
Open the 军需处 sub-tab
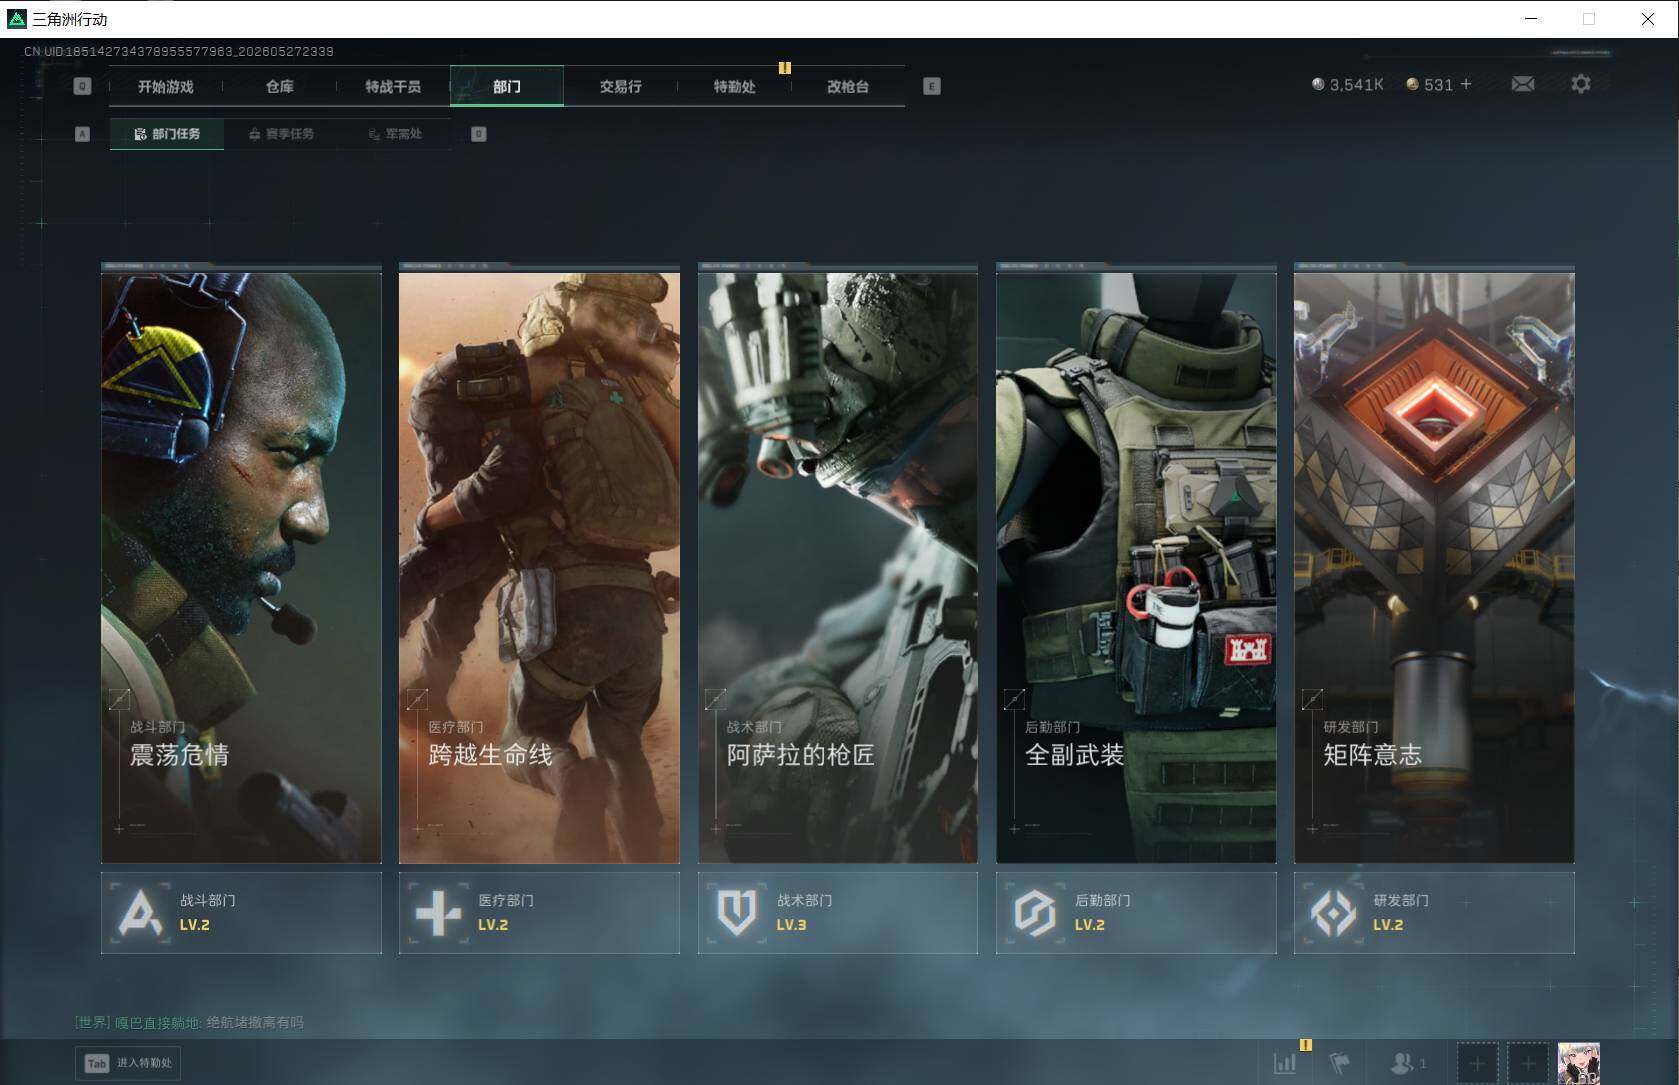pyautogui.click(x=395, y=134)
